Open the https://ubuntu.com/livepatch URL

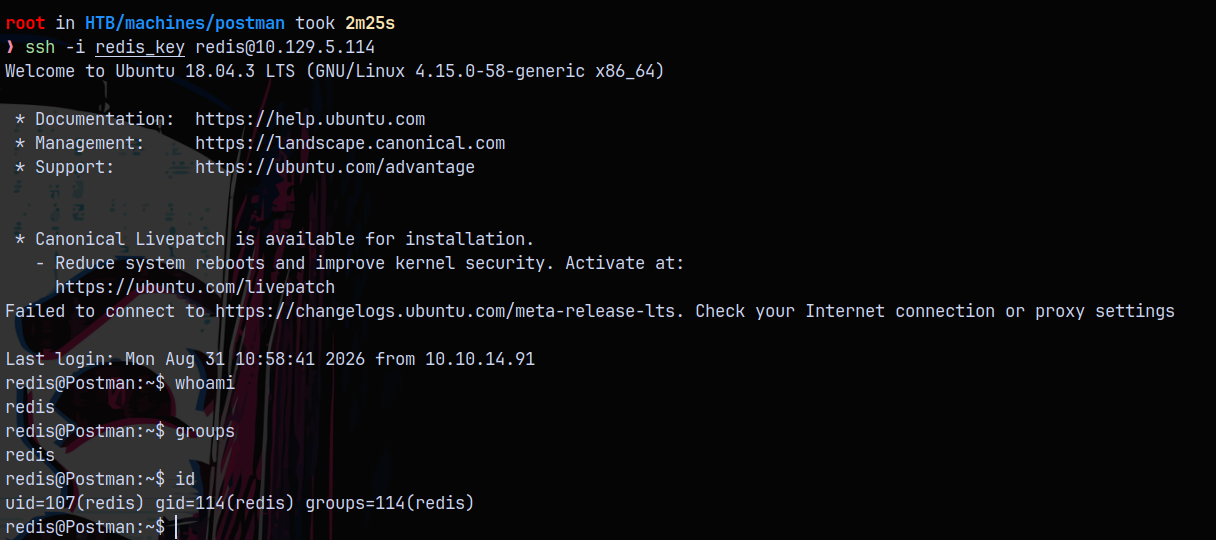(x=195, y=287)
